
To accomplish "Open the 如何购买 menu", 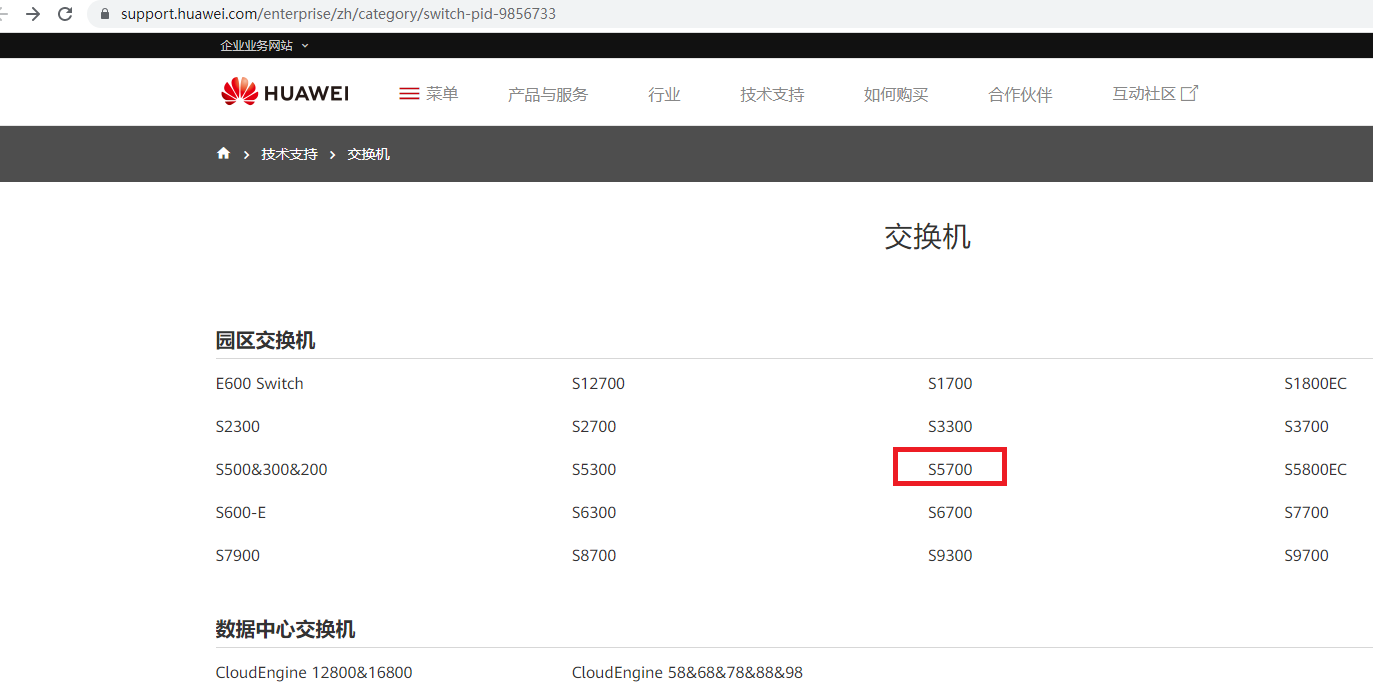I will click(896, 94).
